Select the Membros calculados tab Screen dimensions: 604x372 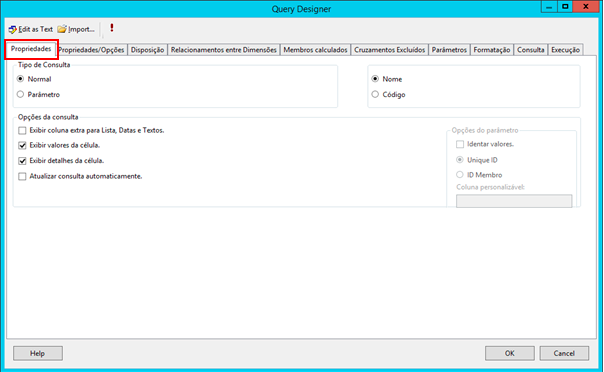point(315,50)
